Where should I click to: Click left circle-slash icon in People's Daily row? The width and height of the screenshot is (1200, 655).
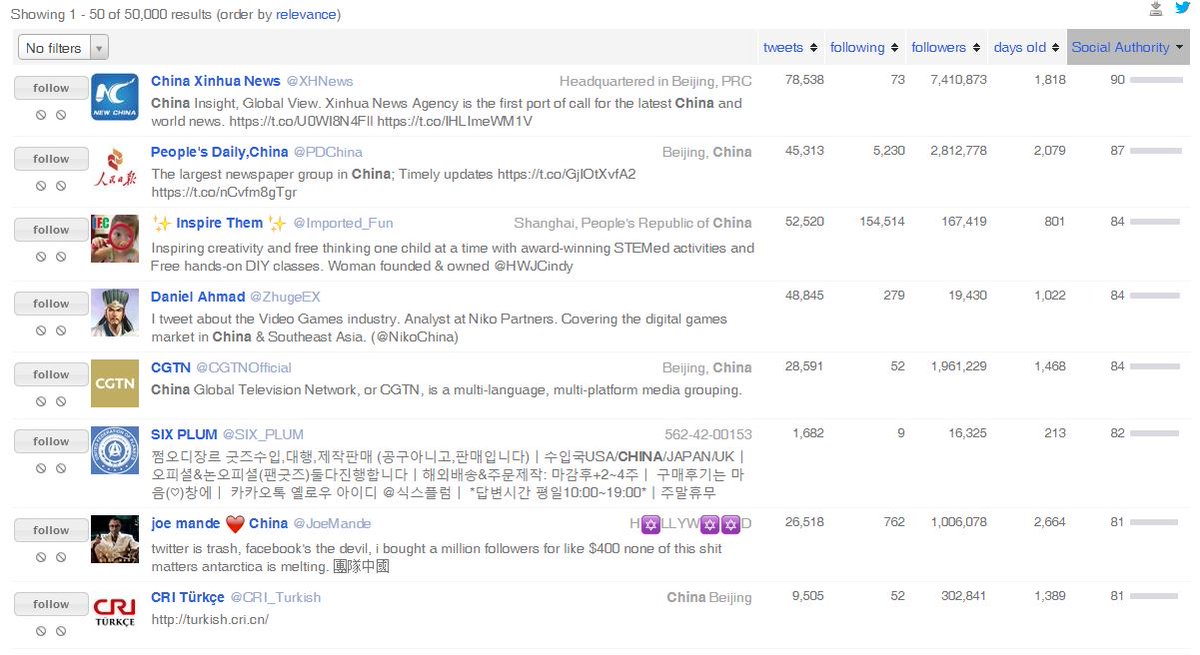click(41, 186)
